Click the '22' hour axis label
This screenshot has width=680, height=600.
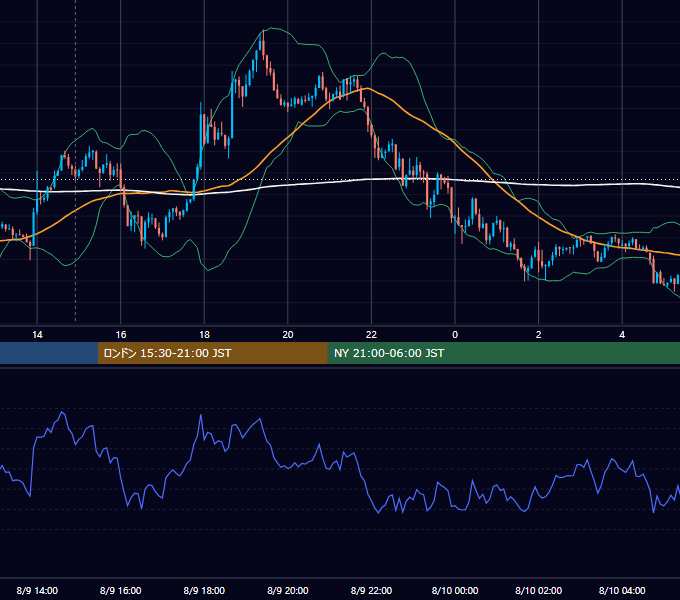pos(371,335)
